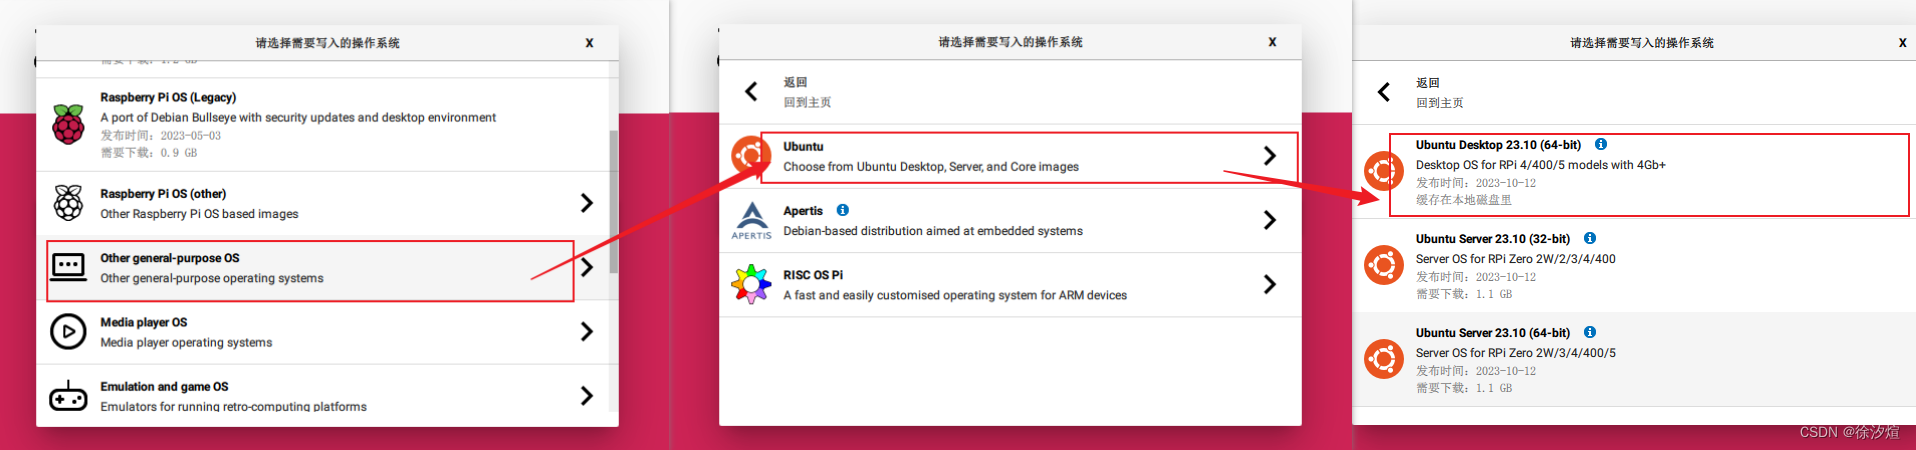
Task: Close the left OS selection dialog
Action: pyautogui.click(x=589, y=43)
